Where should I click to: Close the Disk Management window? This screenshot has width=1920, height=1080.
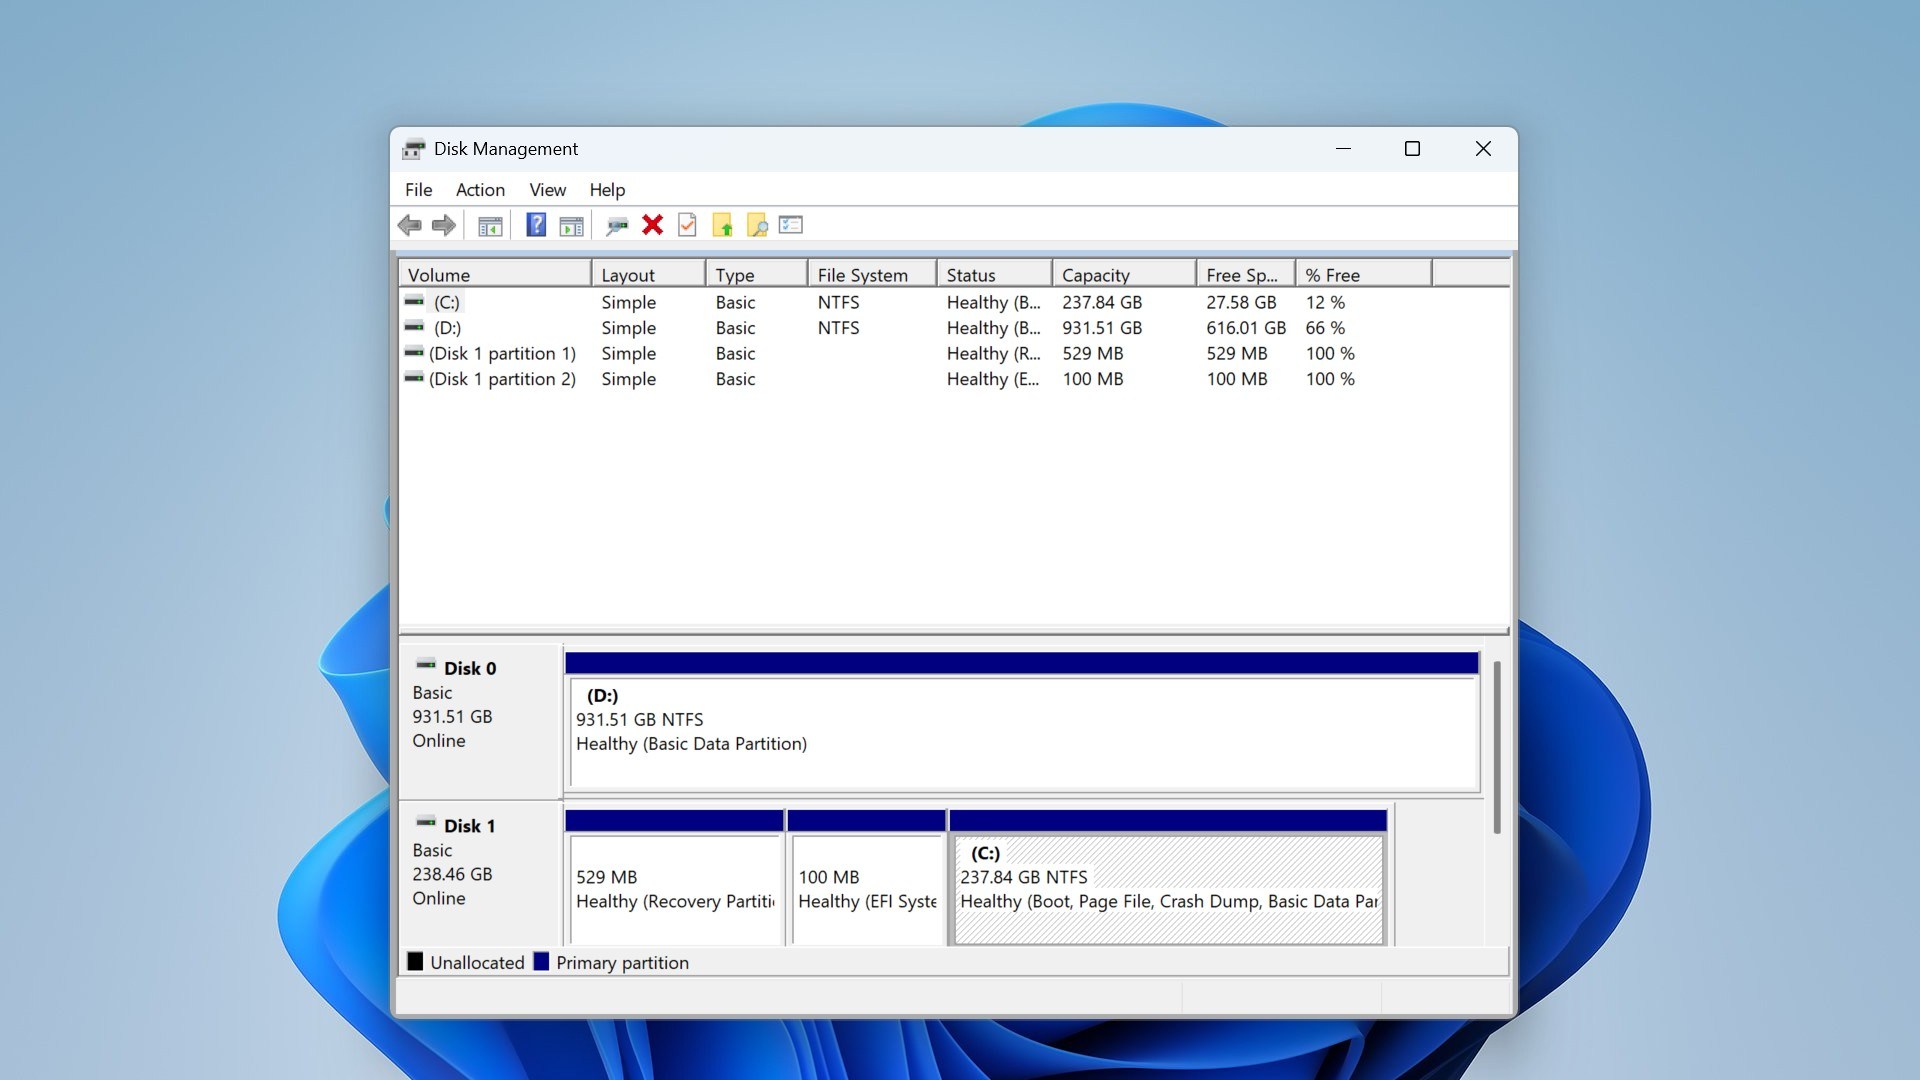coord(1483,149)
